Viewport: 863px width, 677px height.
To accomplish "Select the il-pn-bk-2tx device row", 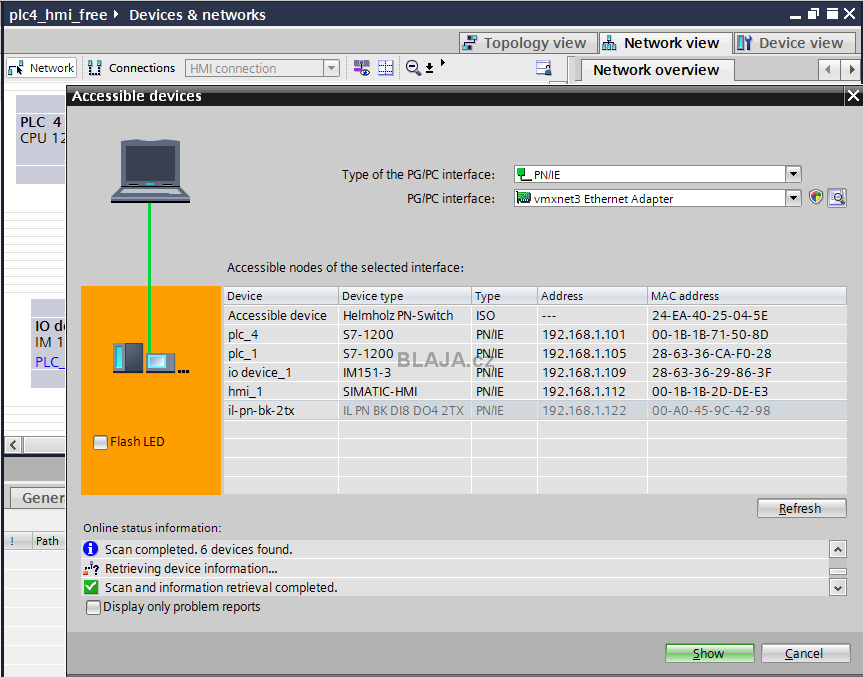I will coord(535,411).
